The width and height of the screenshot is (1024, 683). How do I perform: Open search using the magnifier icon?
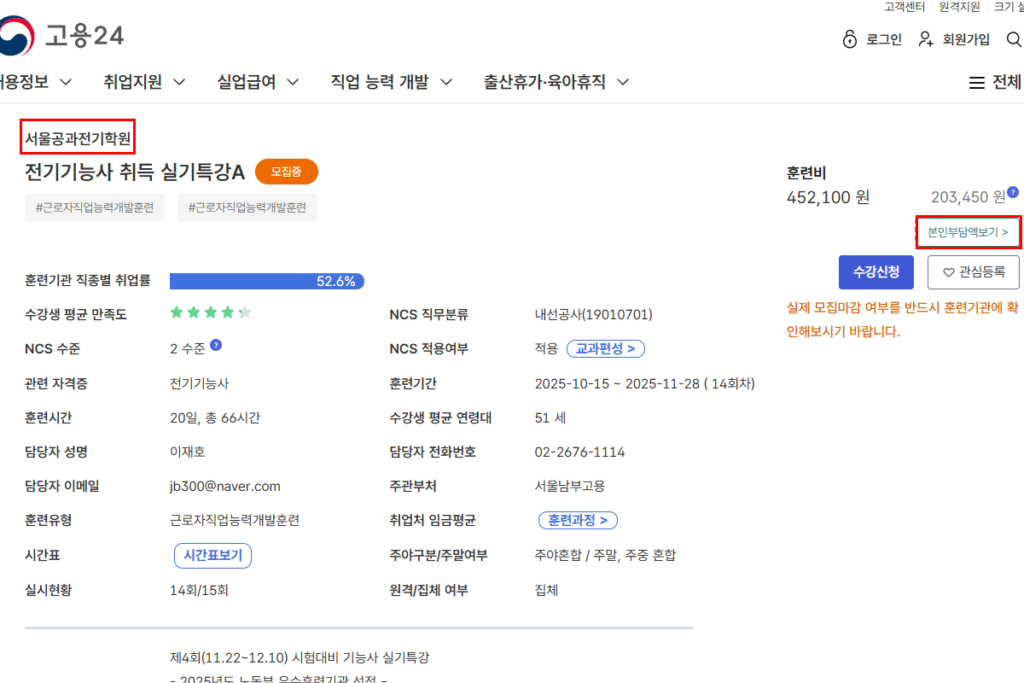1014,38
